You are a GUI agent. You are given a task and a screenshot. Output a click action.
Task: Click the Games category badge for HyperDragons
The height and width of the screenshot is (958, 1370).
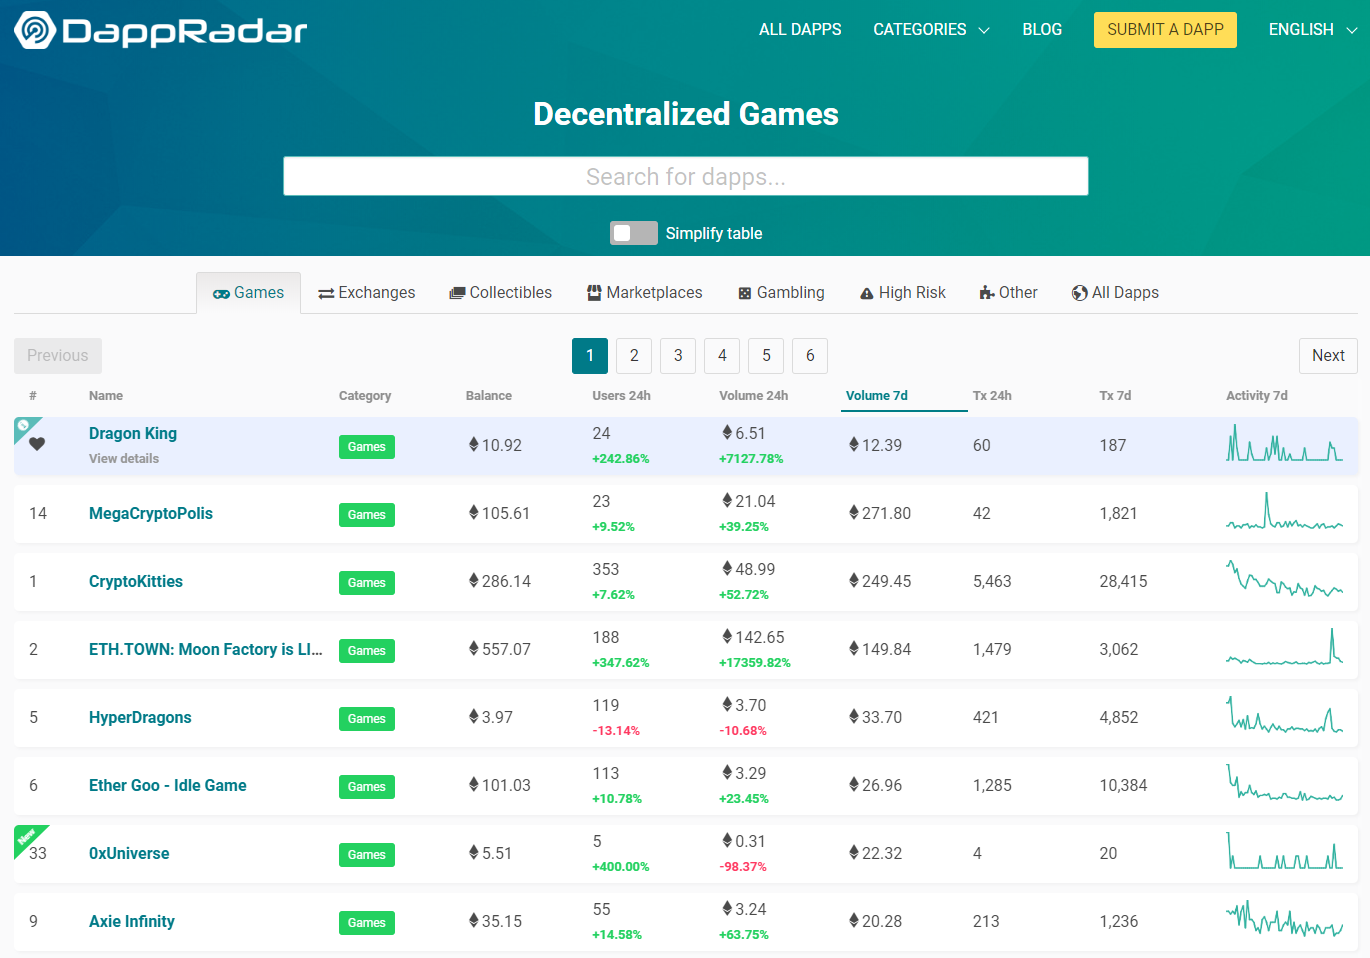pos(367,719)
